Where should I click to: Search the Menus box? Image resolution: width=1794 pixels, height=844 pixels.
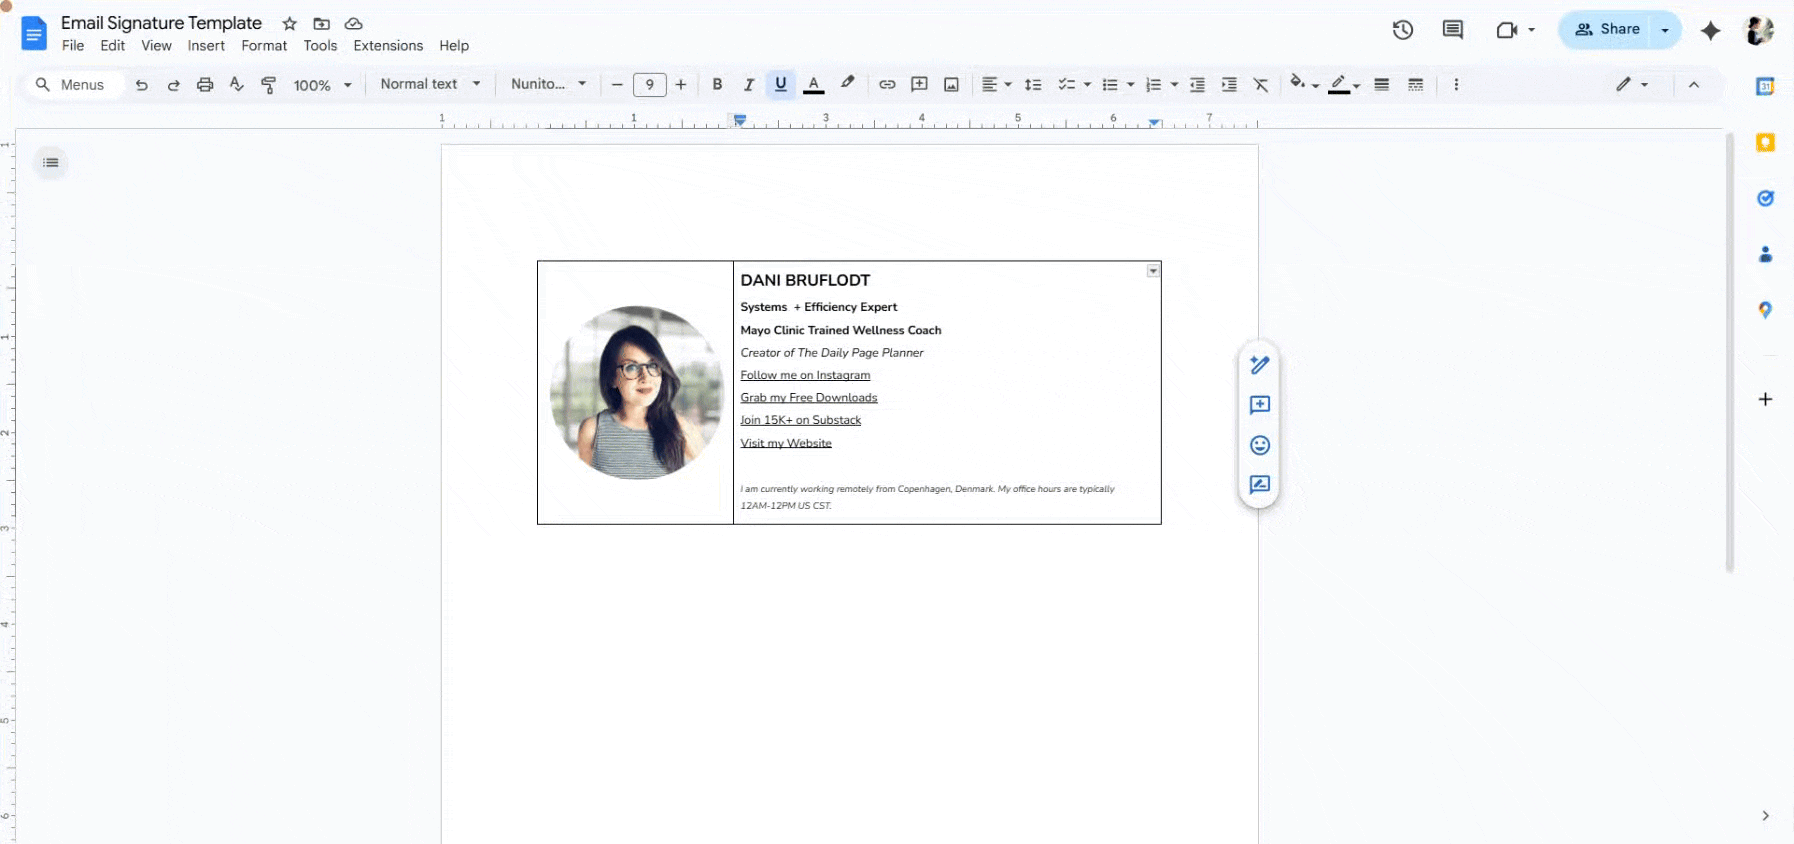tap(74, 85)
